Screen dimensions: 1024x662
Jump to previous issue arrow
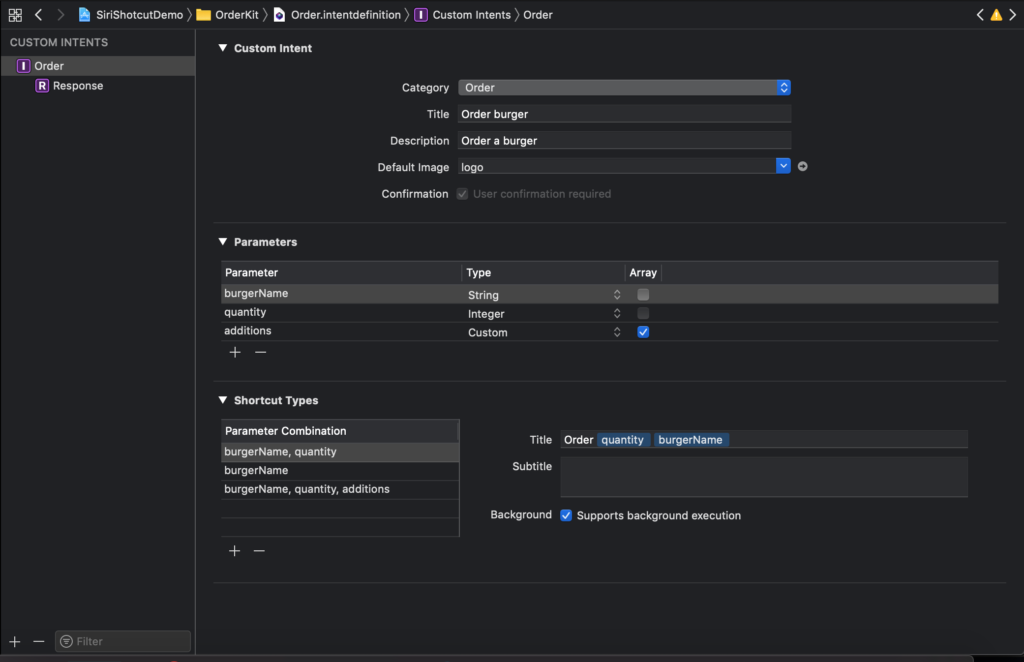(x=980, y=14)
